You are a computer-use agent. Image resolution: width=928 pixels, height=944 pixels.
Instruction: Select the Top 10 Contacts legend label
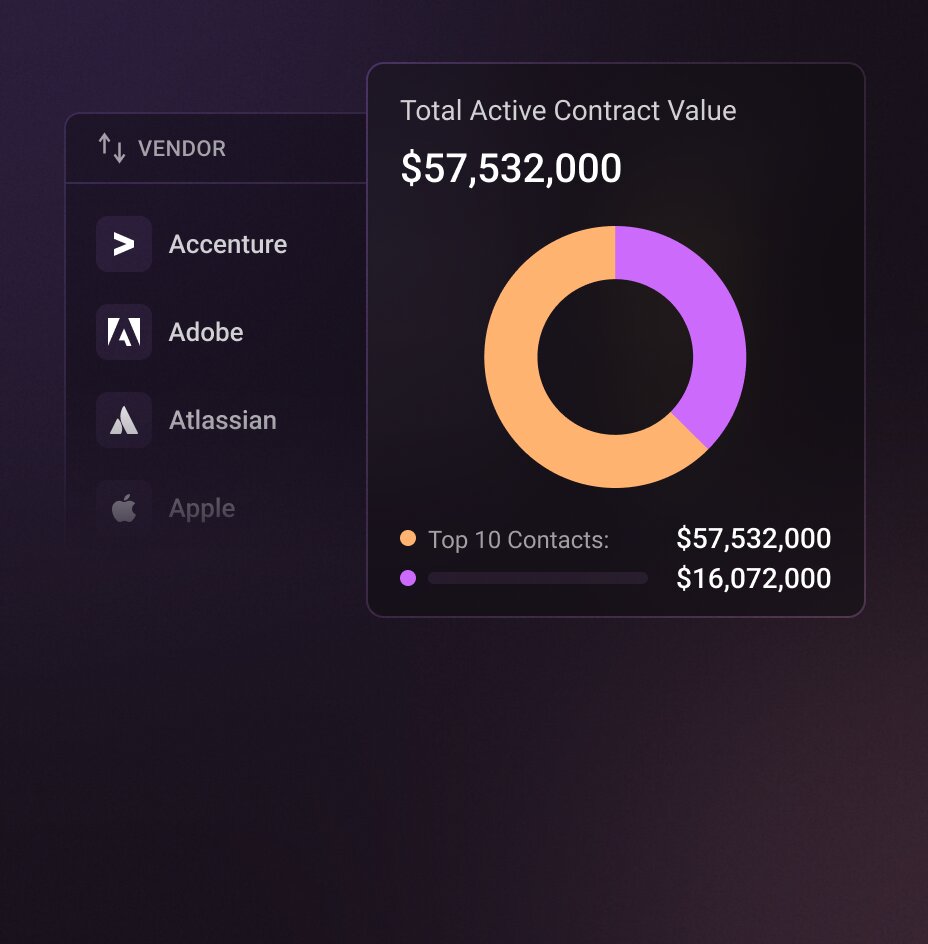pos(518,540)
